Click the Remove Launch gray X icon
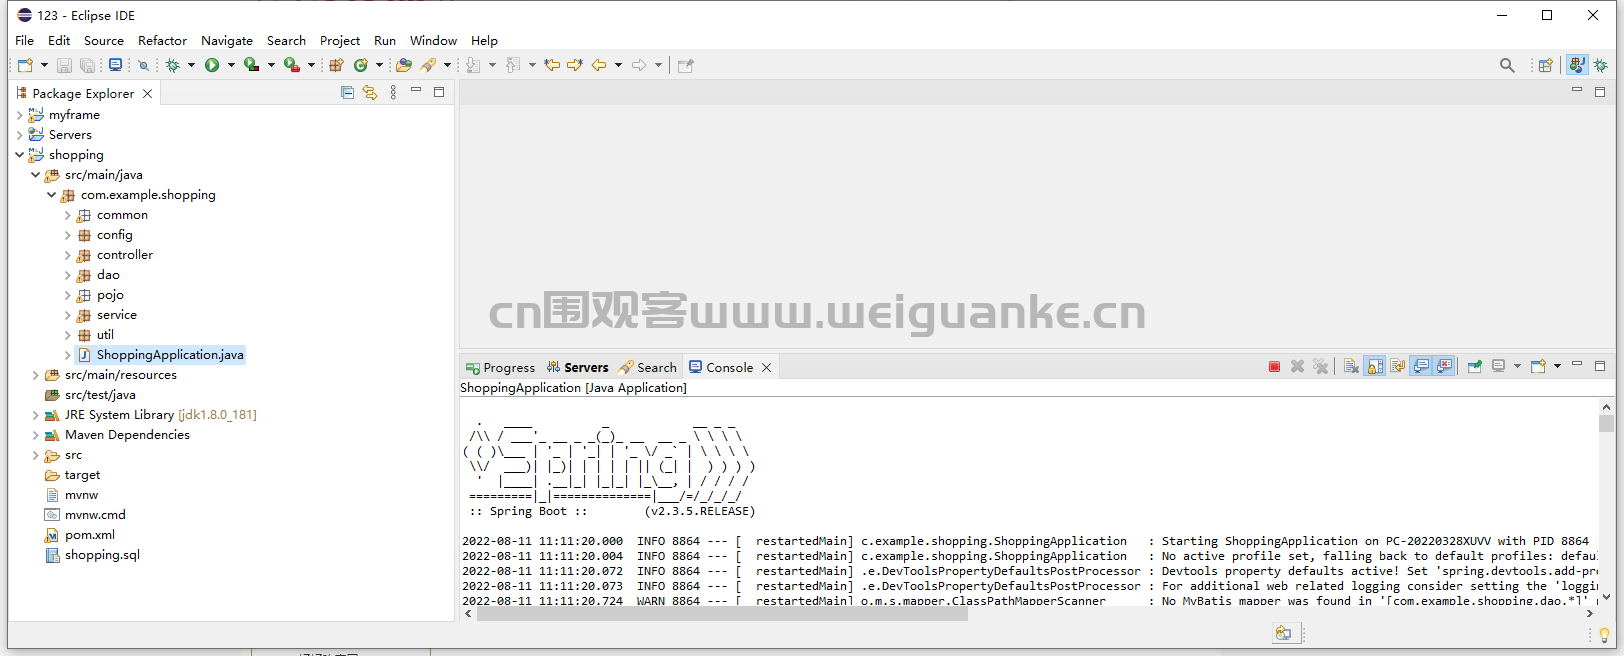Screen dimensions: 1624x656 [1297, 367]
